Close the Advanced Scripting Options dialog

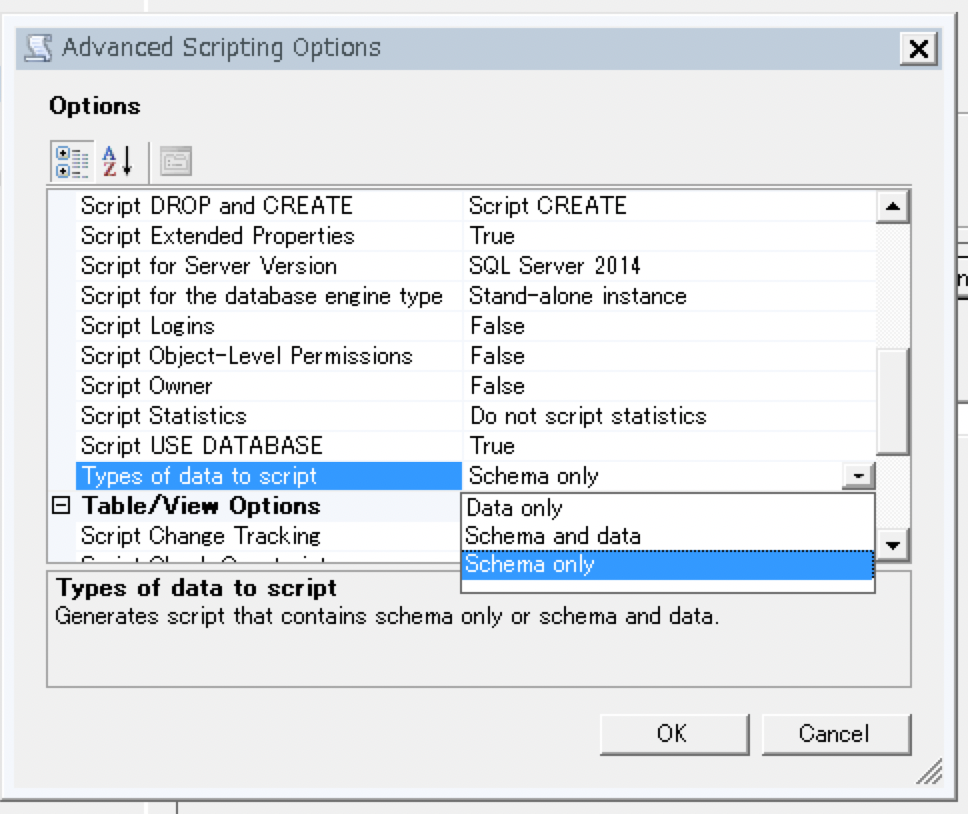click(917, 48)
